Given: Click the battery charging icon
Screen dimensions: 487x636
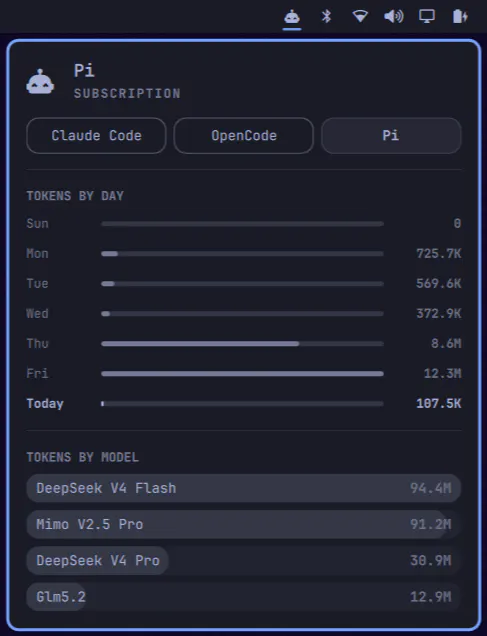Looking at the screenshot, I should [x=460, y=17].
